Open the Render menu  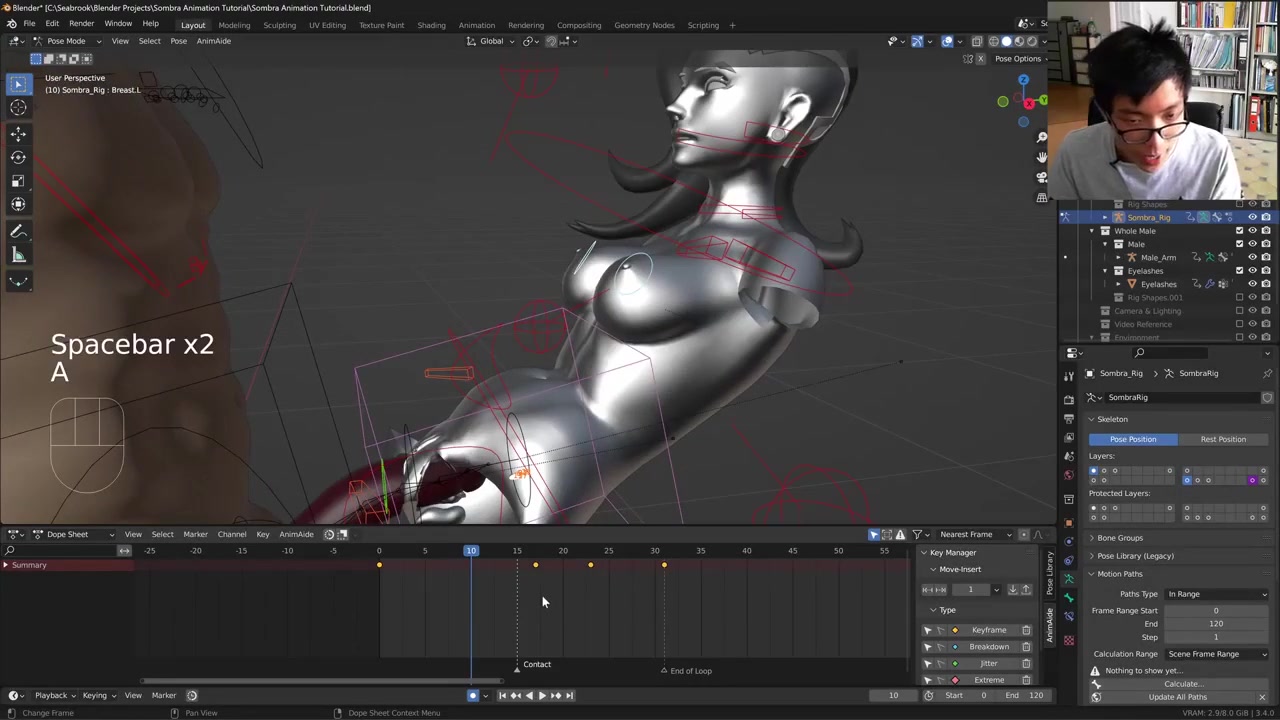(x=81, y=24)
